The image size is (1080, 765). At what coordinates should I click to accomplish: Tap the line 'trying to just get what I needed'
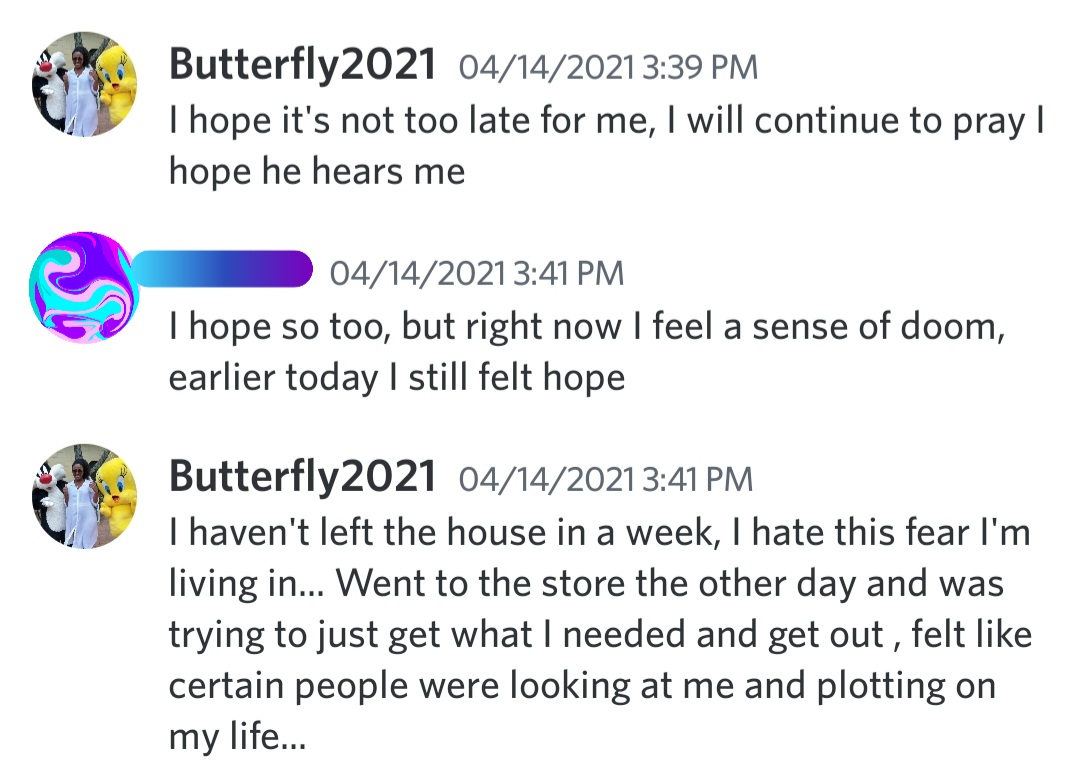600,635
